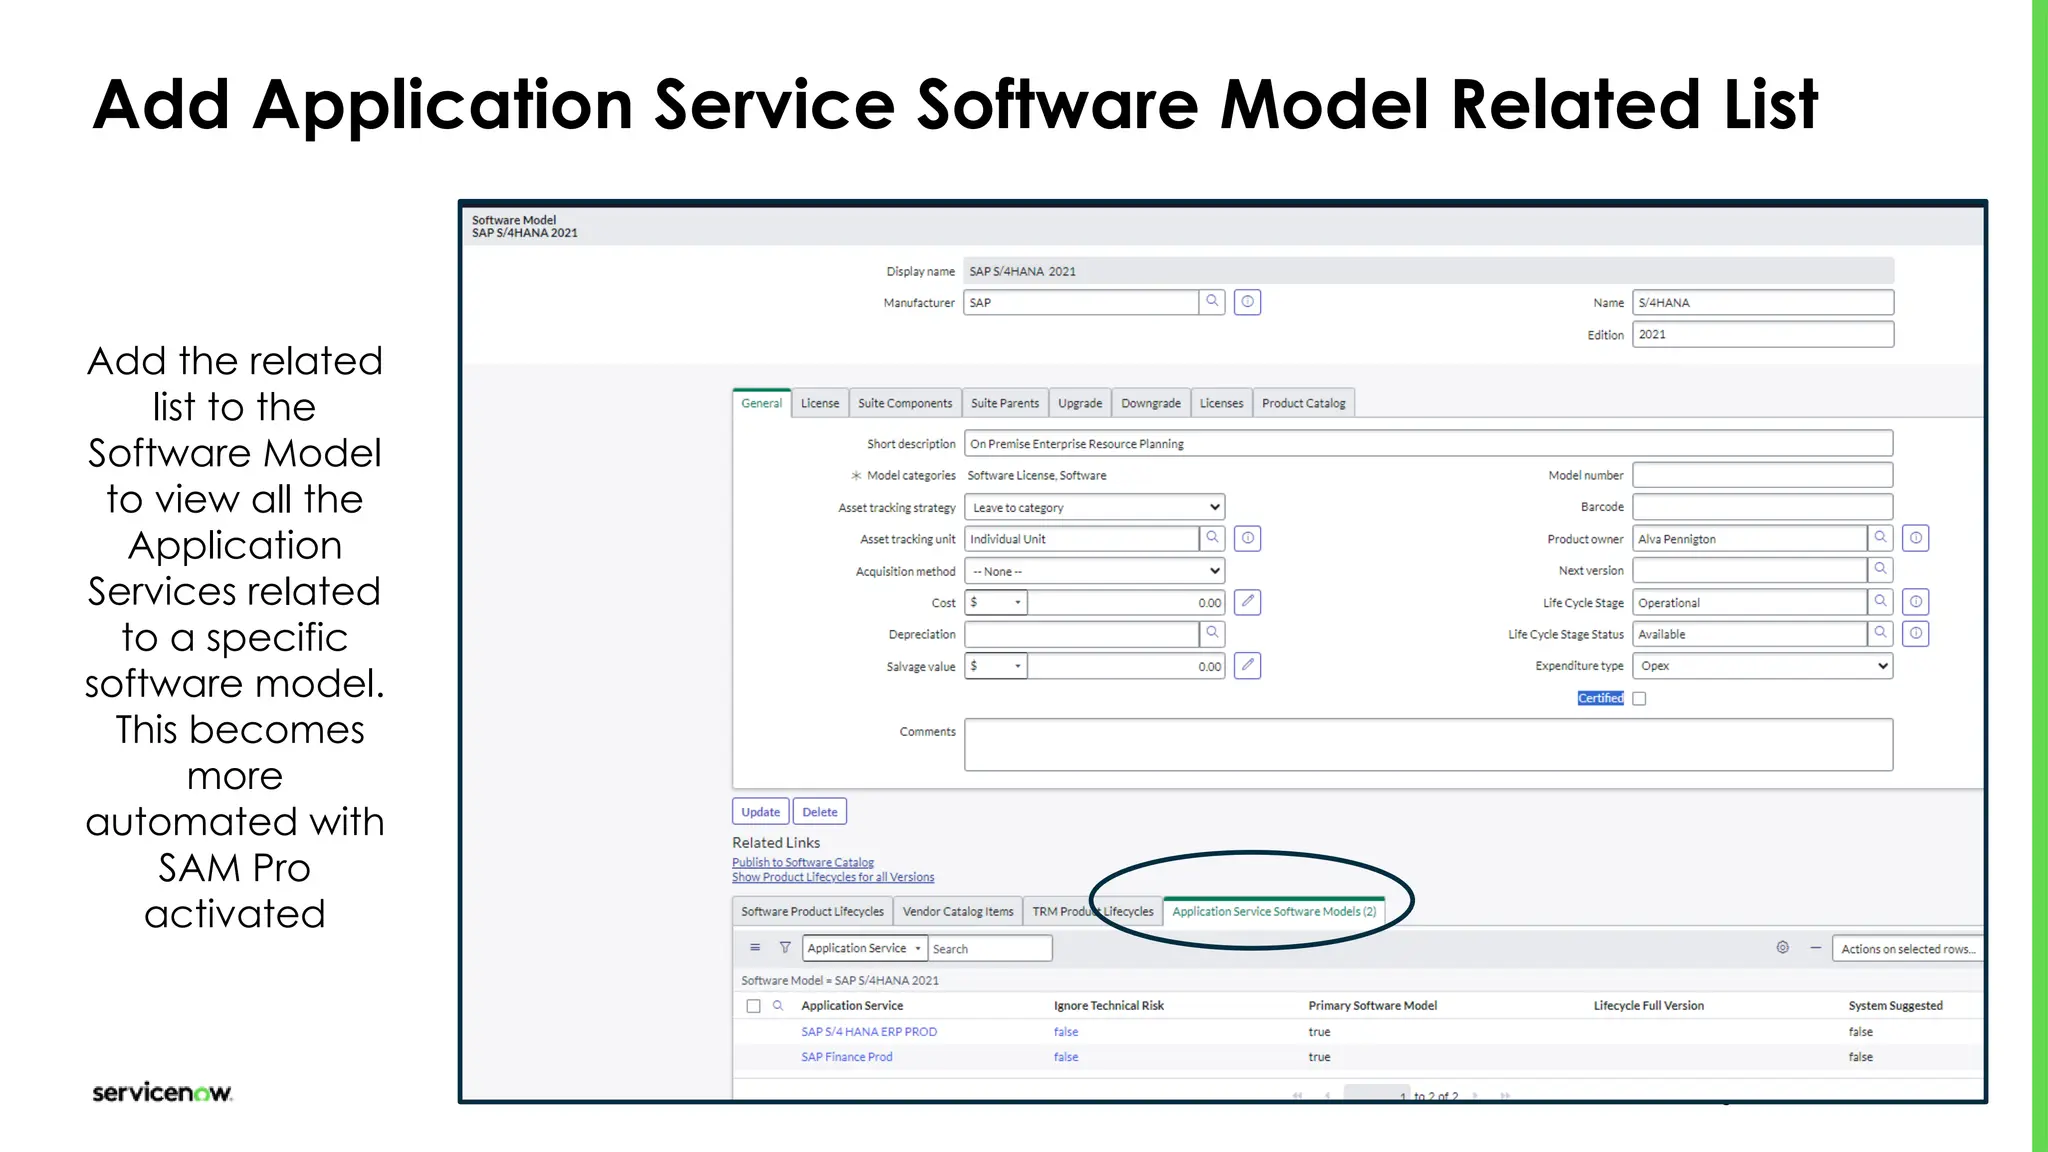Edit Cost value pencil icon
Screen dimensions: 2048x1152
coord(1247,602)
